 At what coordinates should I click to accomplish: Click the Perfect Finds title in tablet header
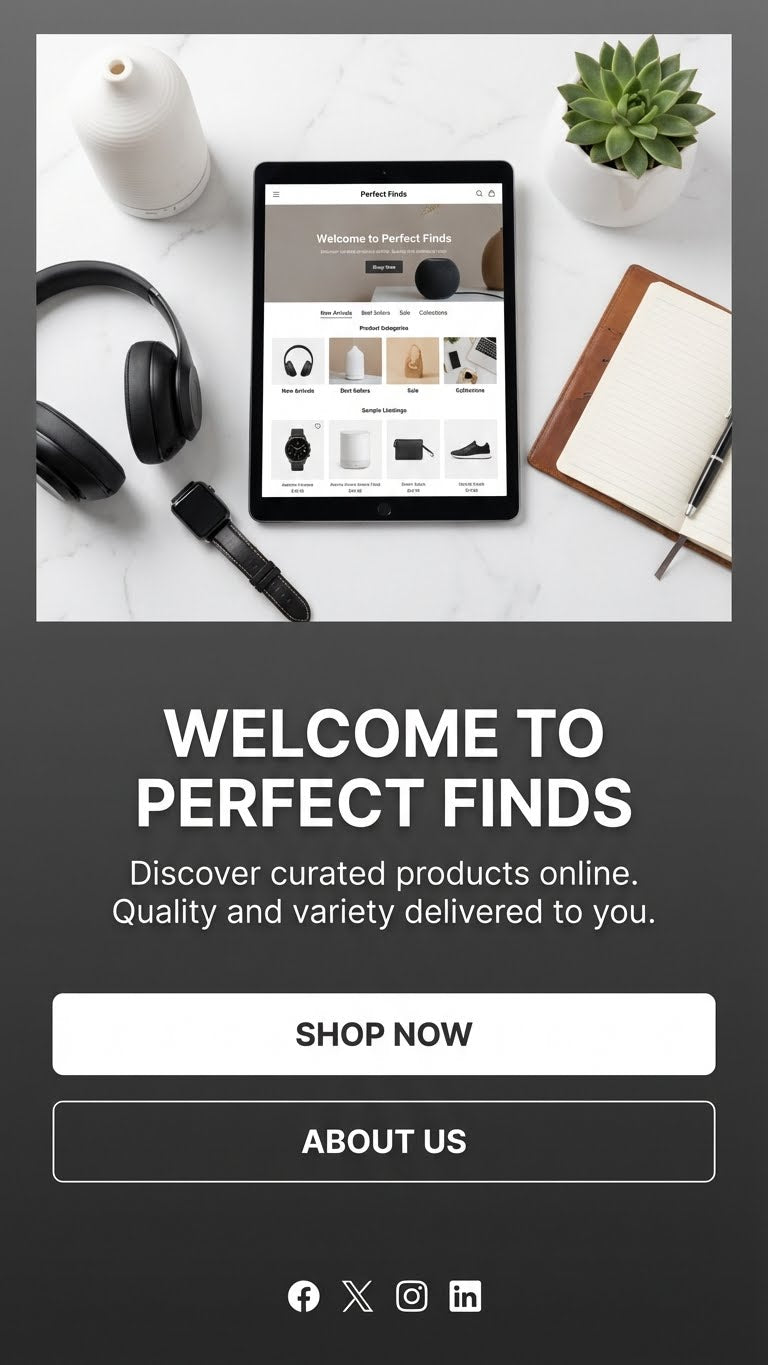click(x=384, y=194)
